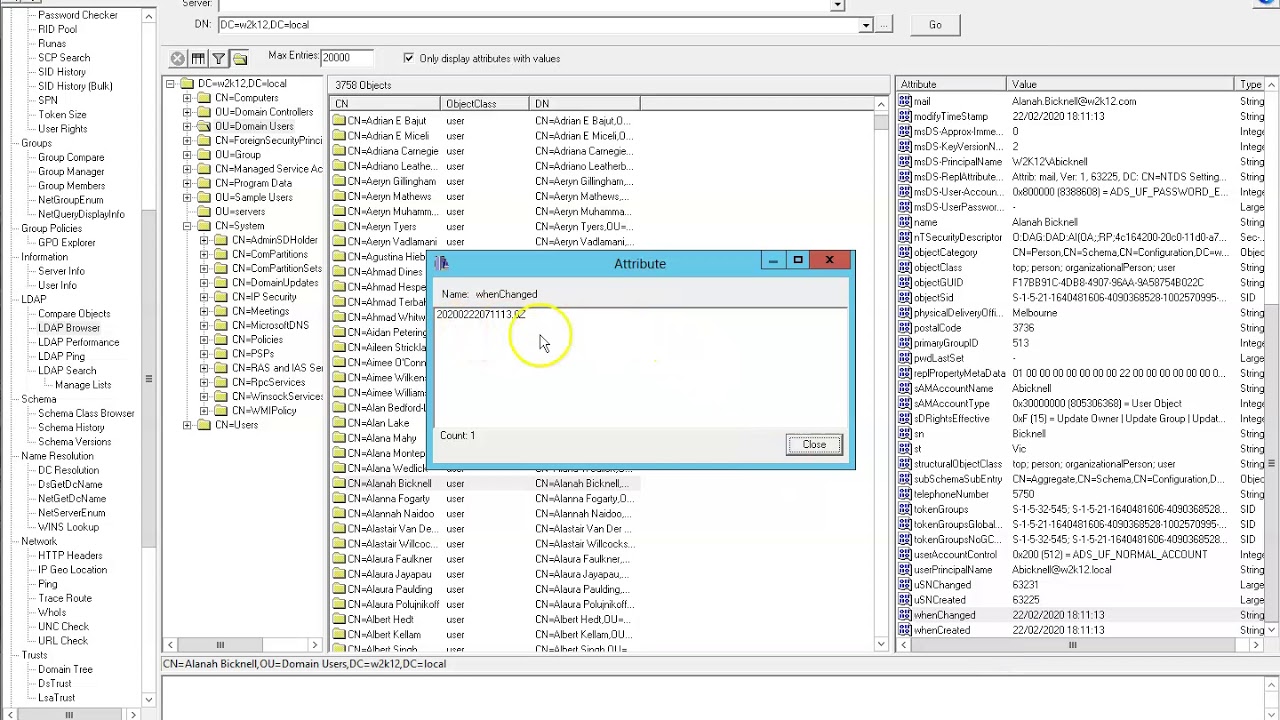The image size is (1280, 720).
Task: Open Password Checker in sidebar
Action: coord(78,15)
